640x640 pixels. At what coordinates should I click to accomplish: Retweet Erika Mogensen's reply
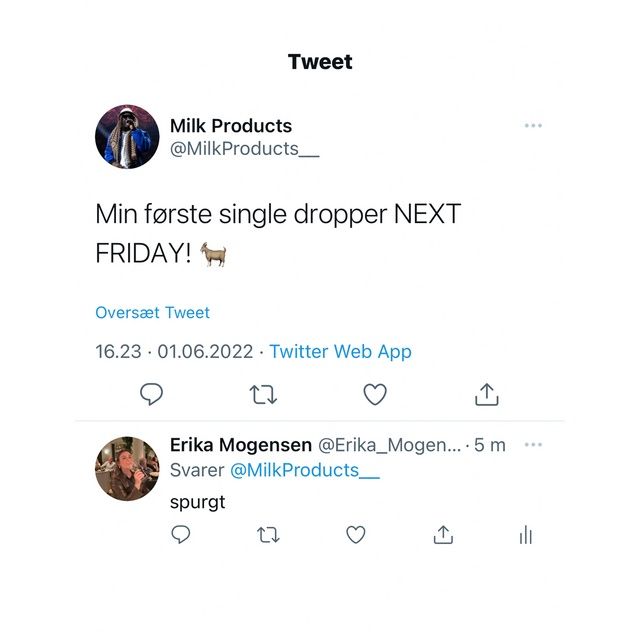pos(268,535)
